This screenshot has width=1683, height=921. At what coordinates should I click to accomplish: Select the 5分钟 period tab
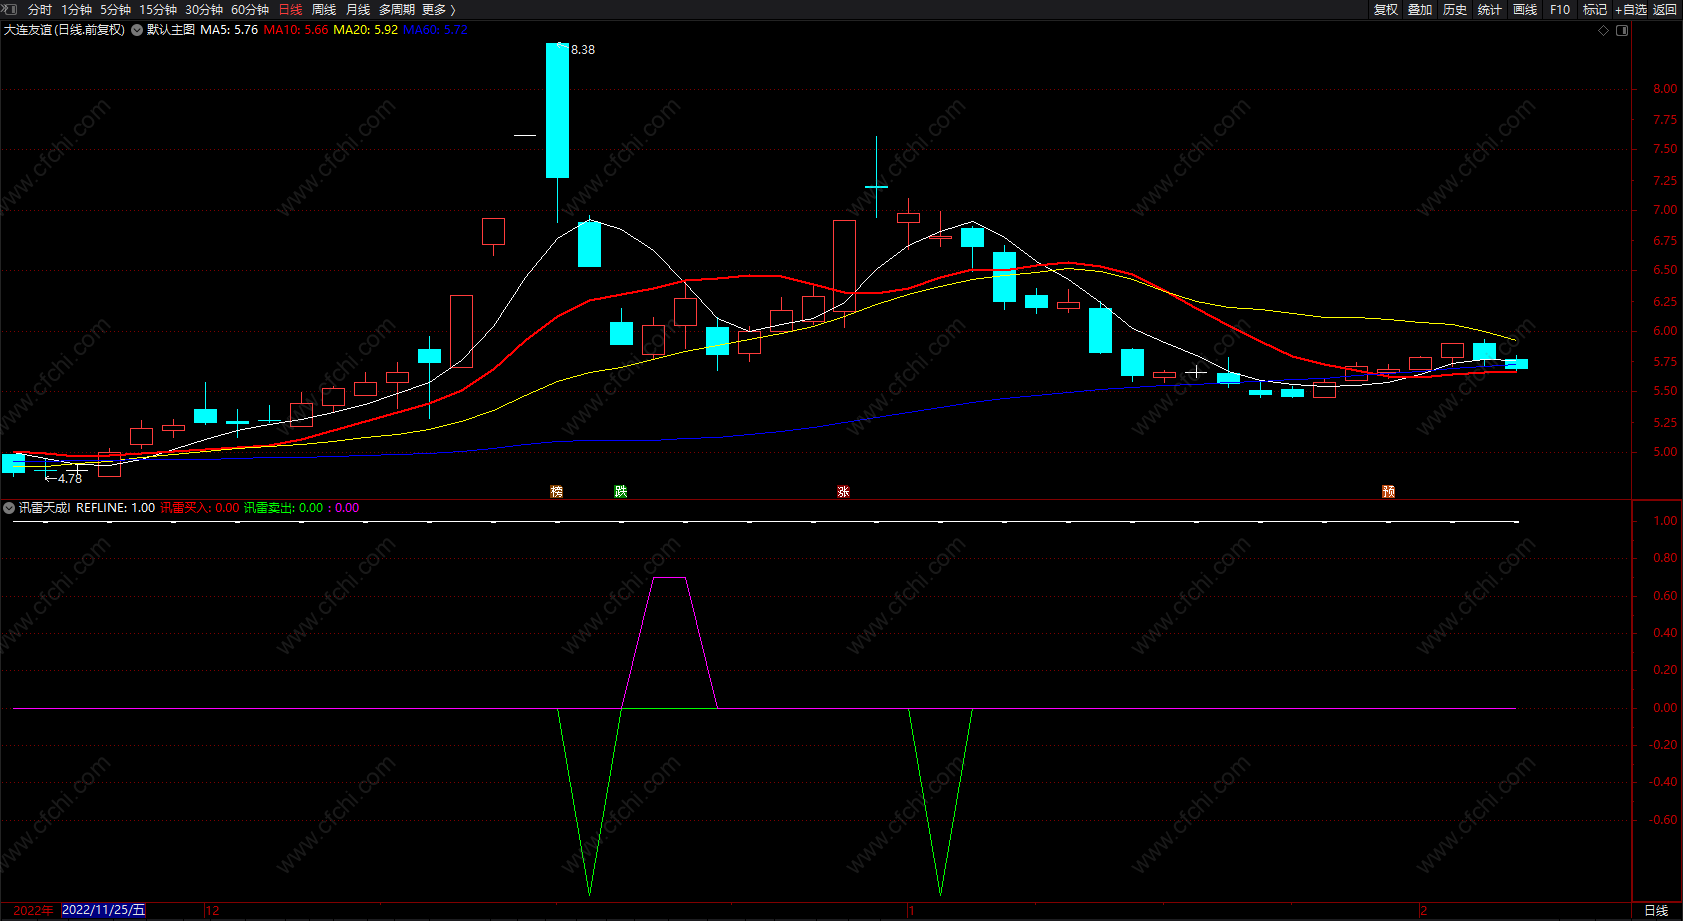pyautogui.click(x=115, y=10)
